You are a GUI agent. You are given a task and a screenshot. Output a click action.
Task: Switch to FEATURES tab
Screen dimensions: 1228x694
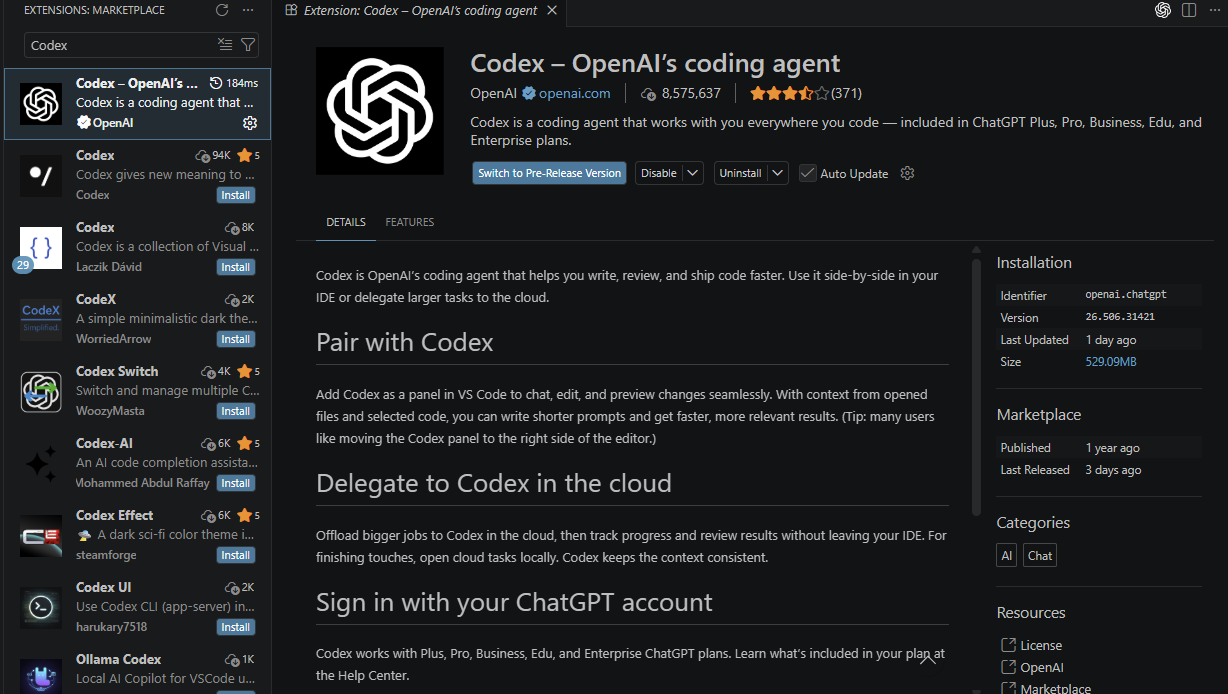410,222
